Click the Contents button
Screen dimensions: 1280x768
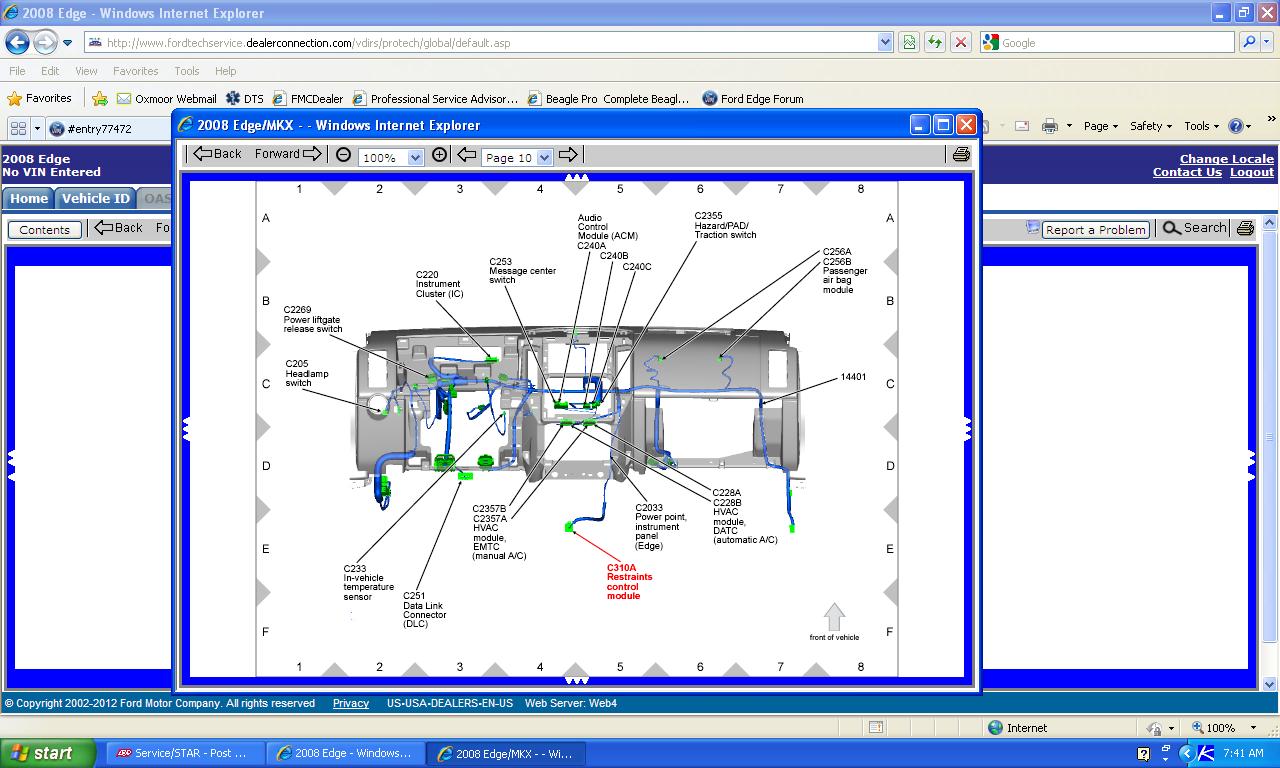tap(45, 229)
